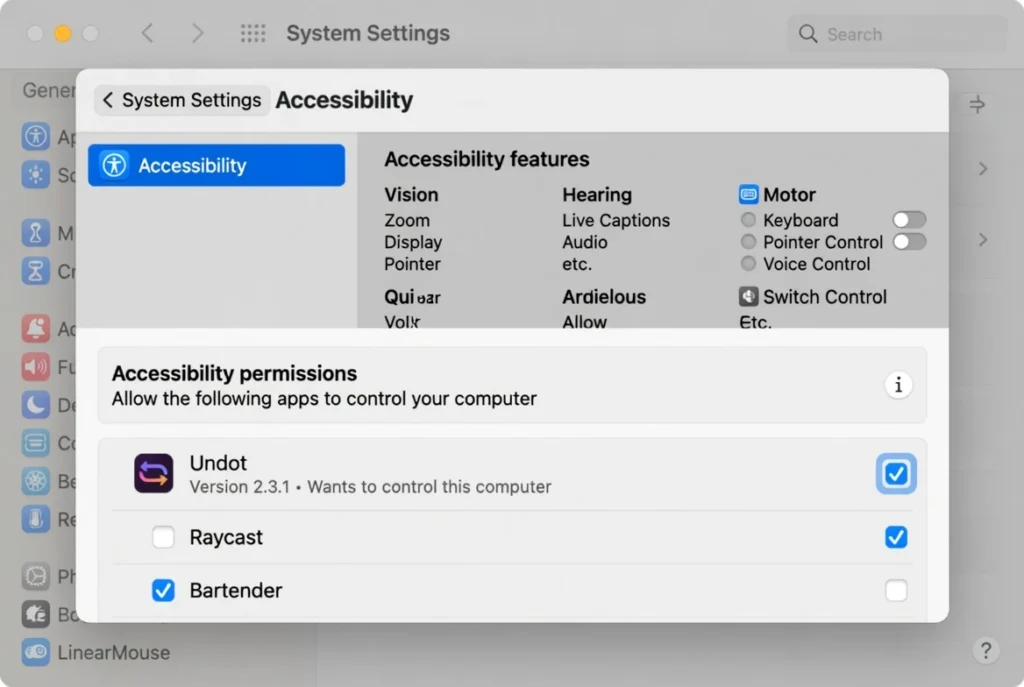Click the red speaker sound icon in sidebar

click(x=35, y=367)
